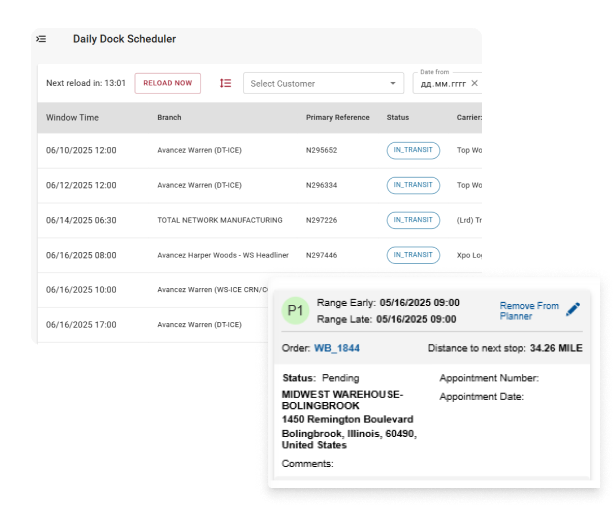Screen dimensions: 616x507
Task: Sort by the Window Time column header
Action: tap(72, 117)
